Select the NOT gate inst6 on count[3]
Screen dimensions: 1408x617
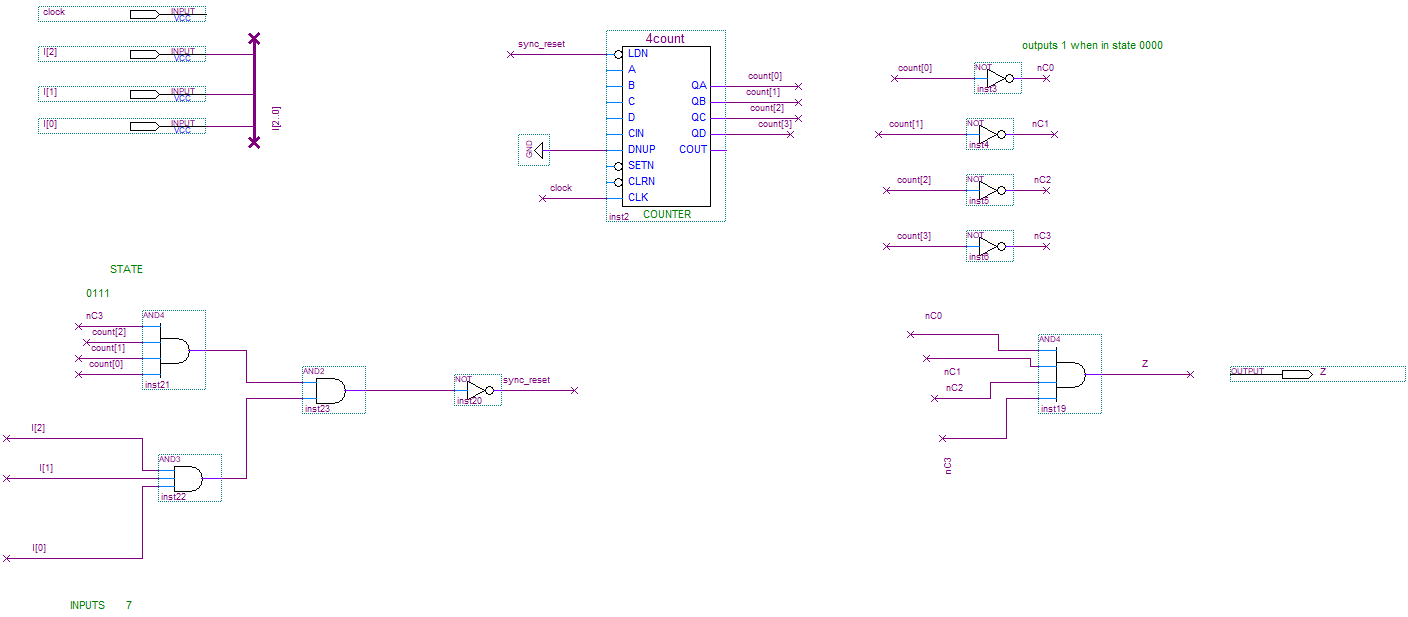point(990,245)
